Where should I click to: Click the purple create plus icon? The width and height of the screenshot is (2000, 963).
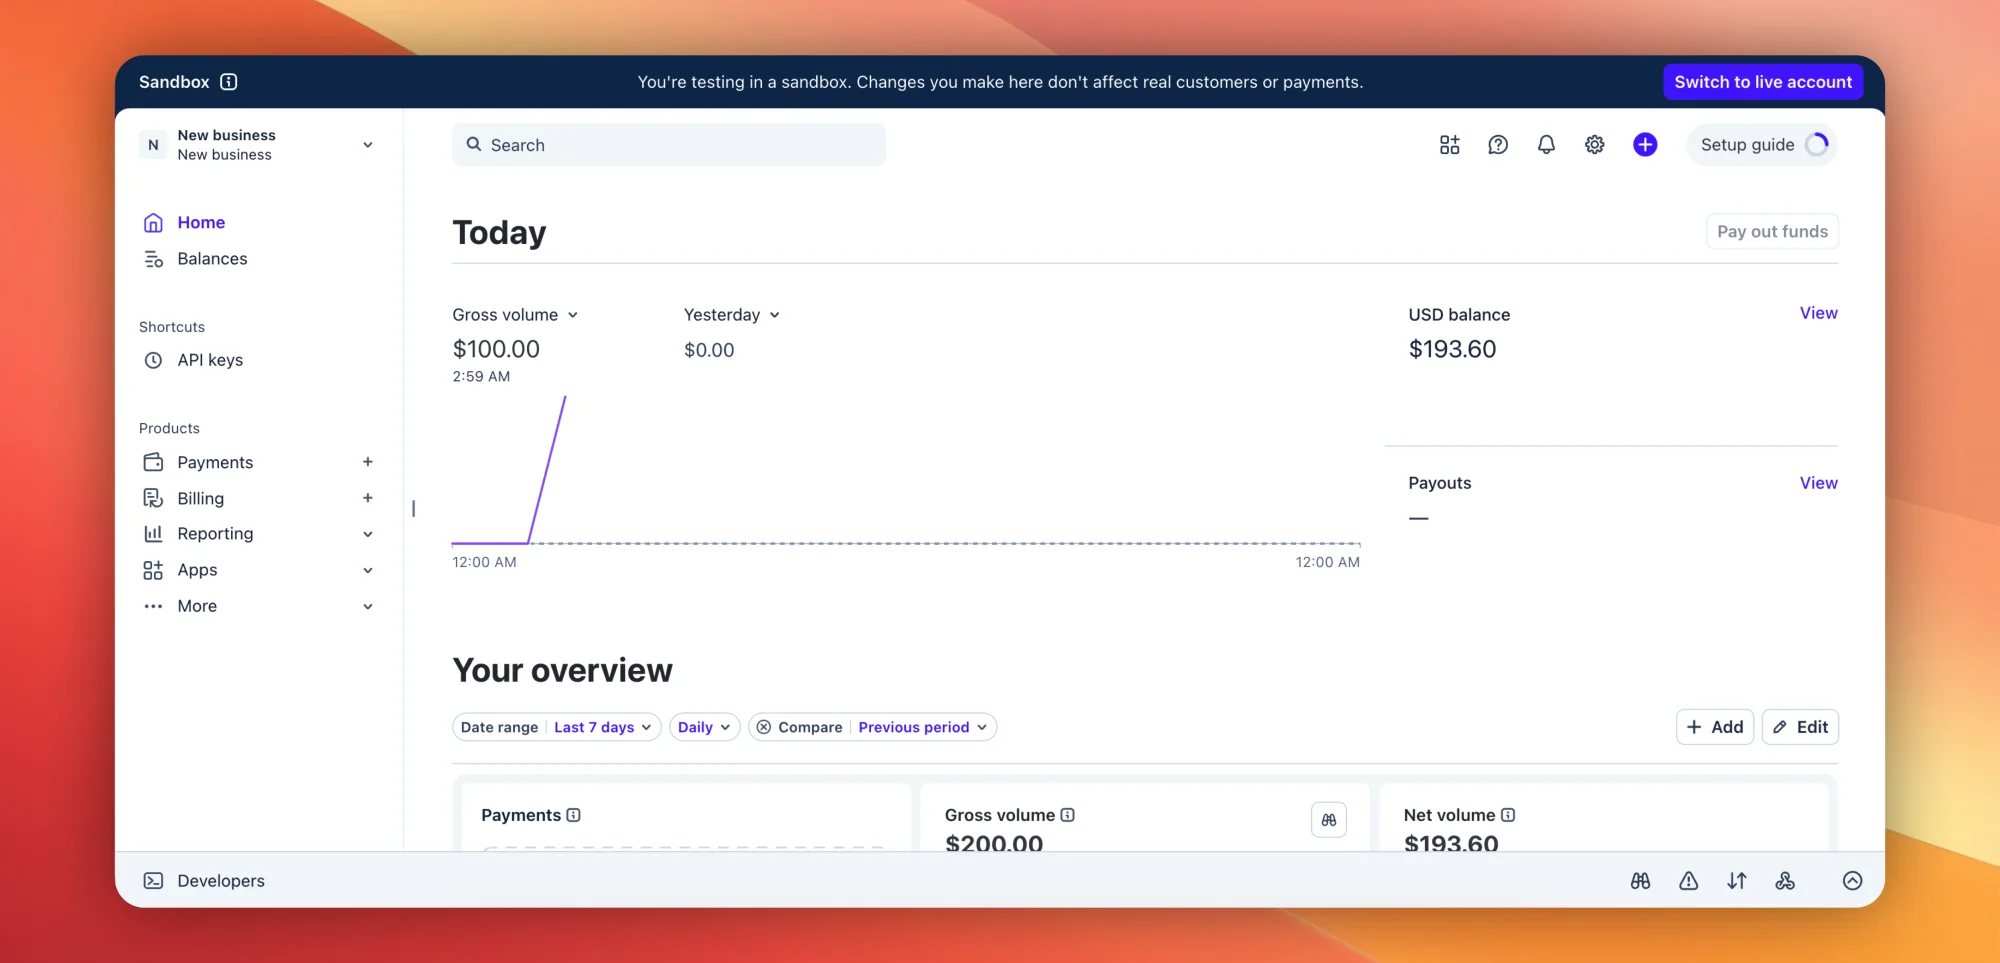(1644, 145)
